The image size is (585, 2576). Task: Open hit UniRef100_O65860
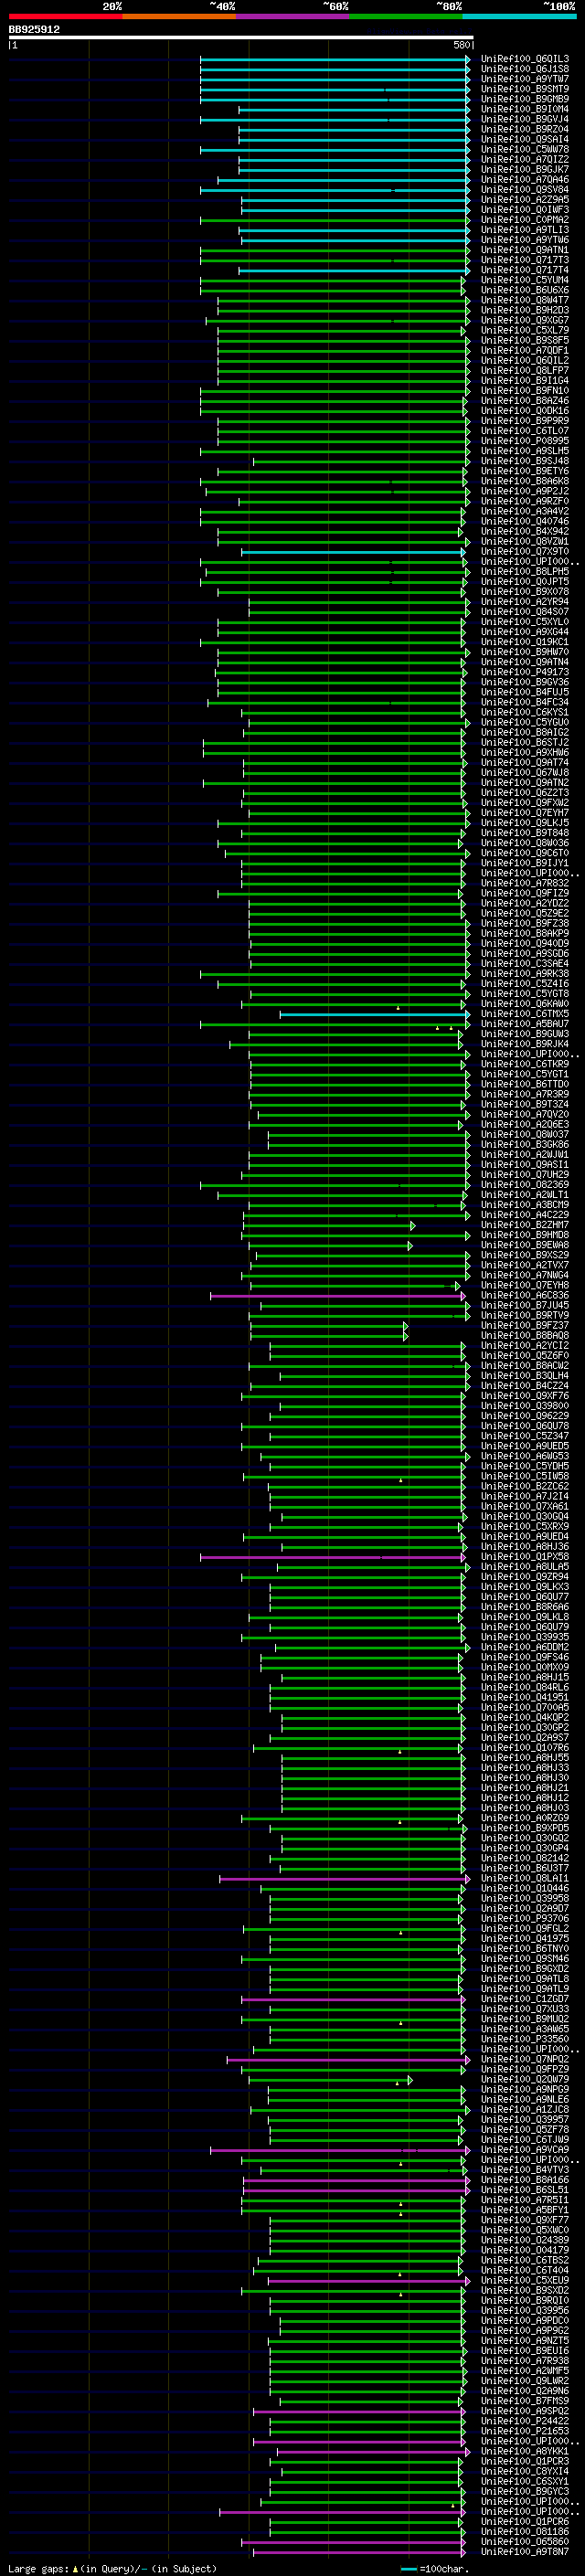click(x=525, y=2544)
